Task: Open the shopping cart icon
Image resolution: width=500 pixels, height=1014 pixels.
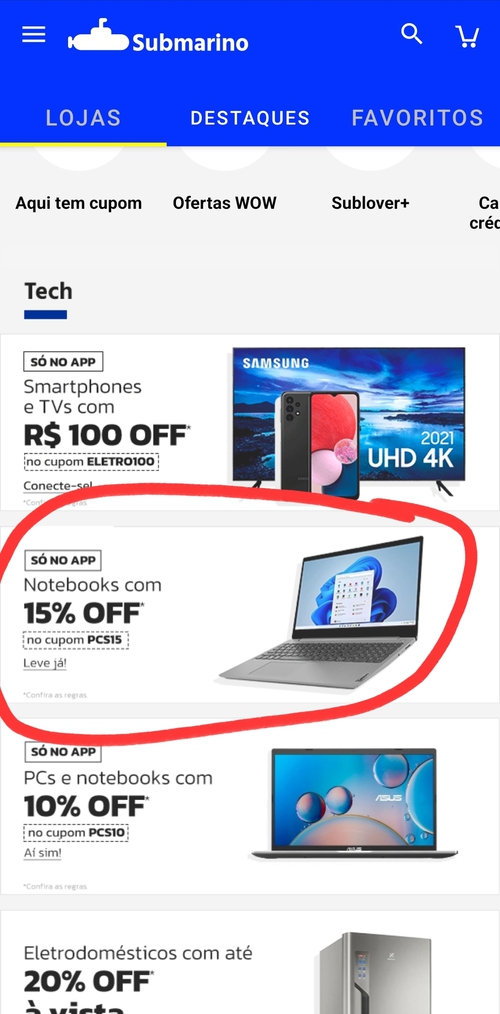Action: [x=467, y=36]
